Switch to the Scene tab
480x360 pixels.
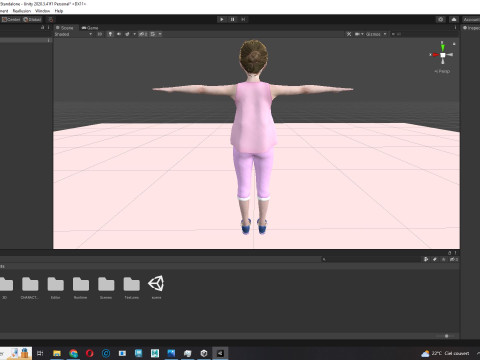[65, 28]
